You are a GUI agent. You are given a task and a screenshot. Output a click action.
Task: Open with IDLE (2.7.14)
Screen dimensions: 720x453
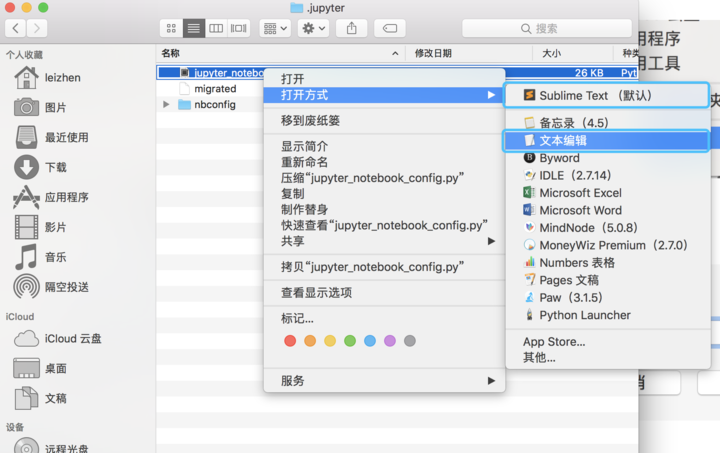coord(608,175)
